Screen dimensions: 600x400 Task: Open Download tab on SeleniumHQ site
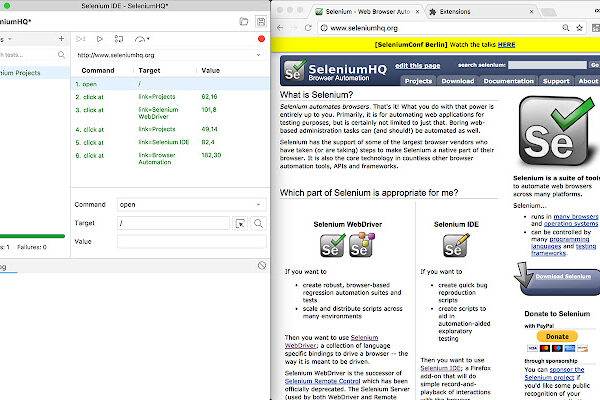click(x=458, y=81)
